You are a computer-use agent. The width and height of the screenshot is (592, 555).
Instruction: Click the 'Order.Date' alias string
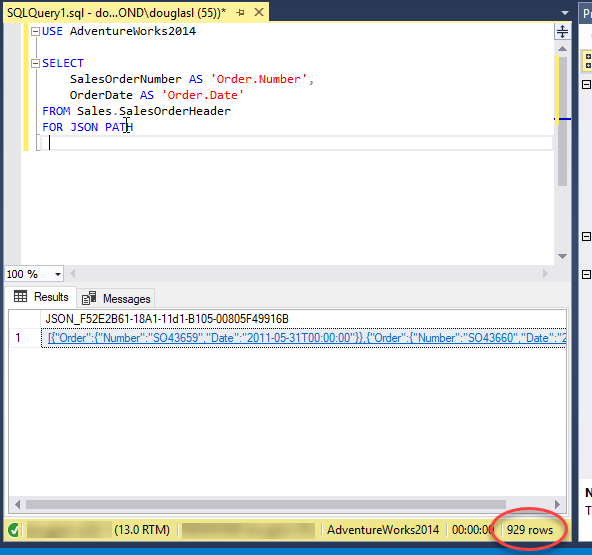coord(203,95)
